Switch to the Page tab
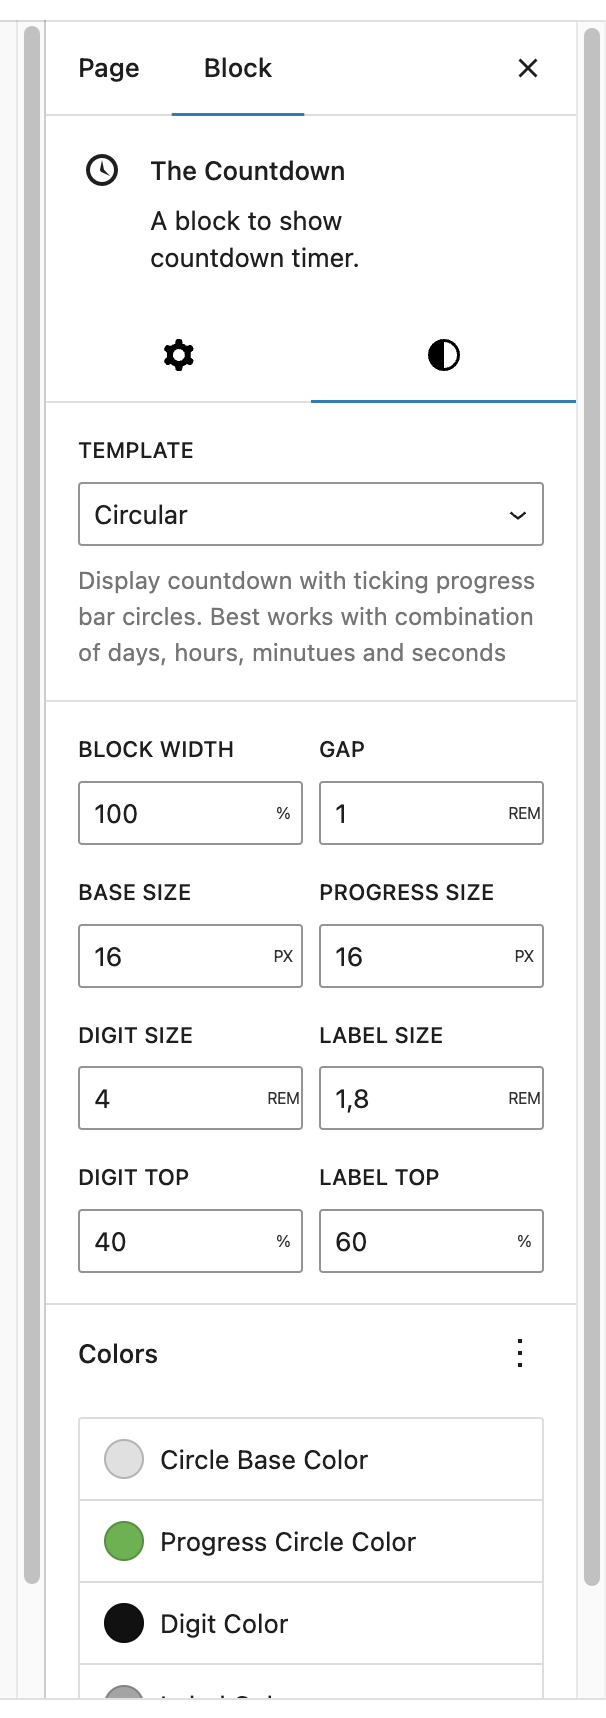 click(109, 68)
